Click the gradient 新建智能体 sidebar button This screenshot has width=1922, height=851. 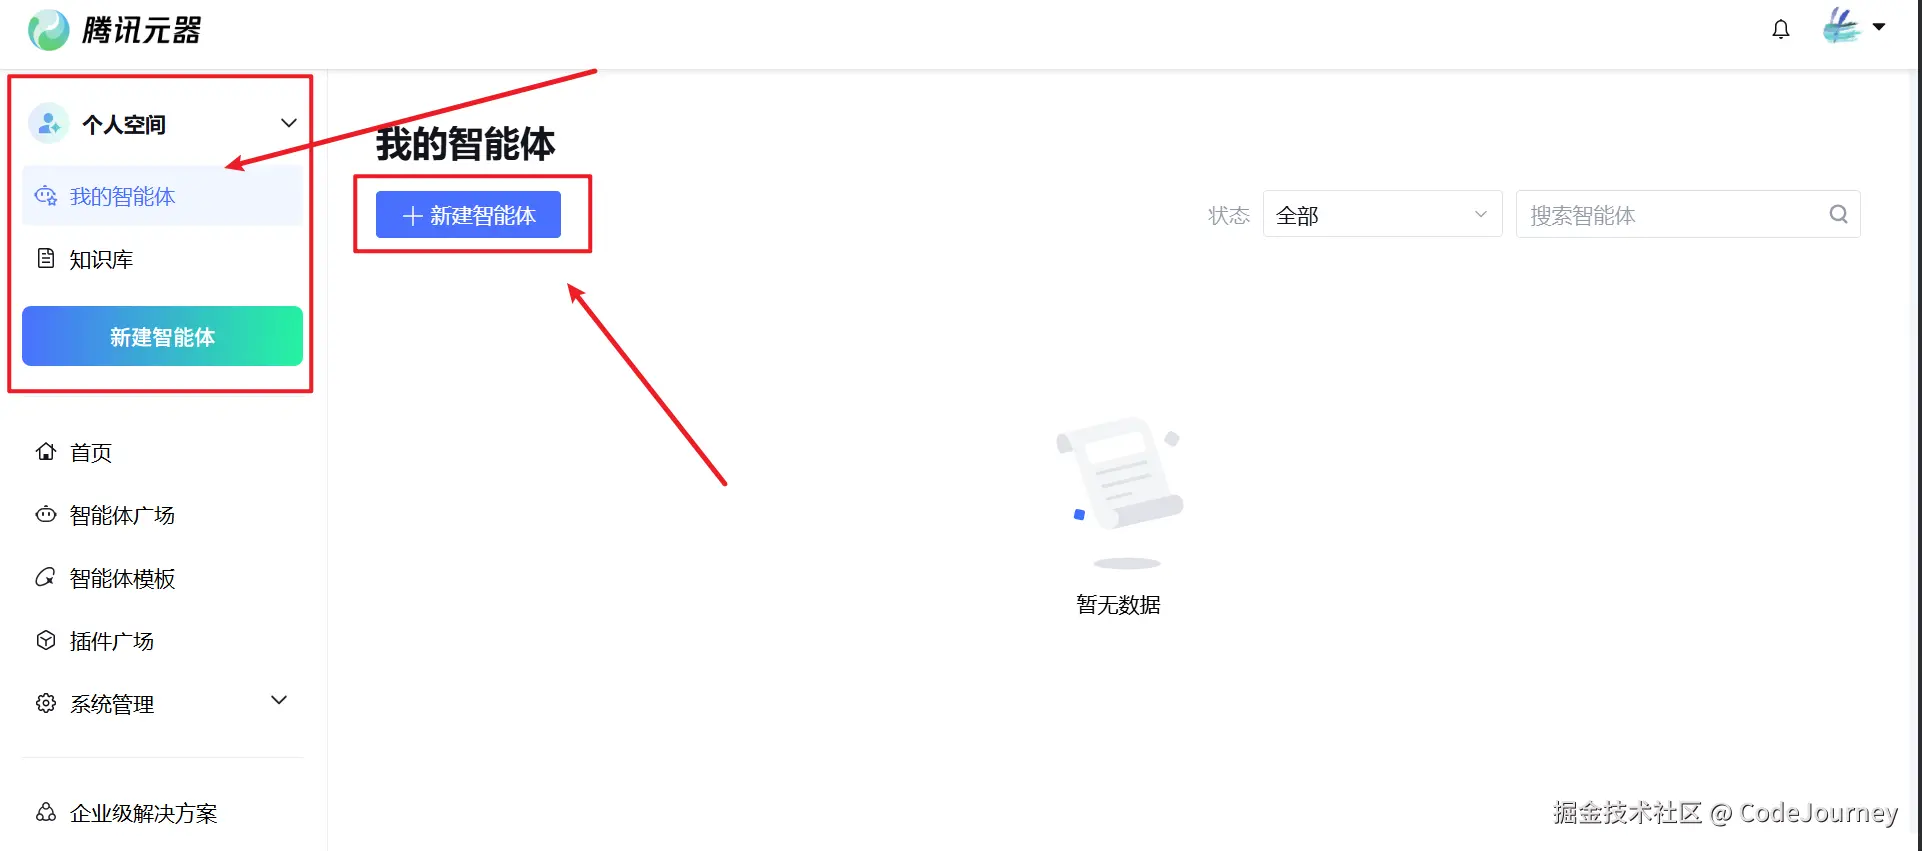[162, 336]
